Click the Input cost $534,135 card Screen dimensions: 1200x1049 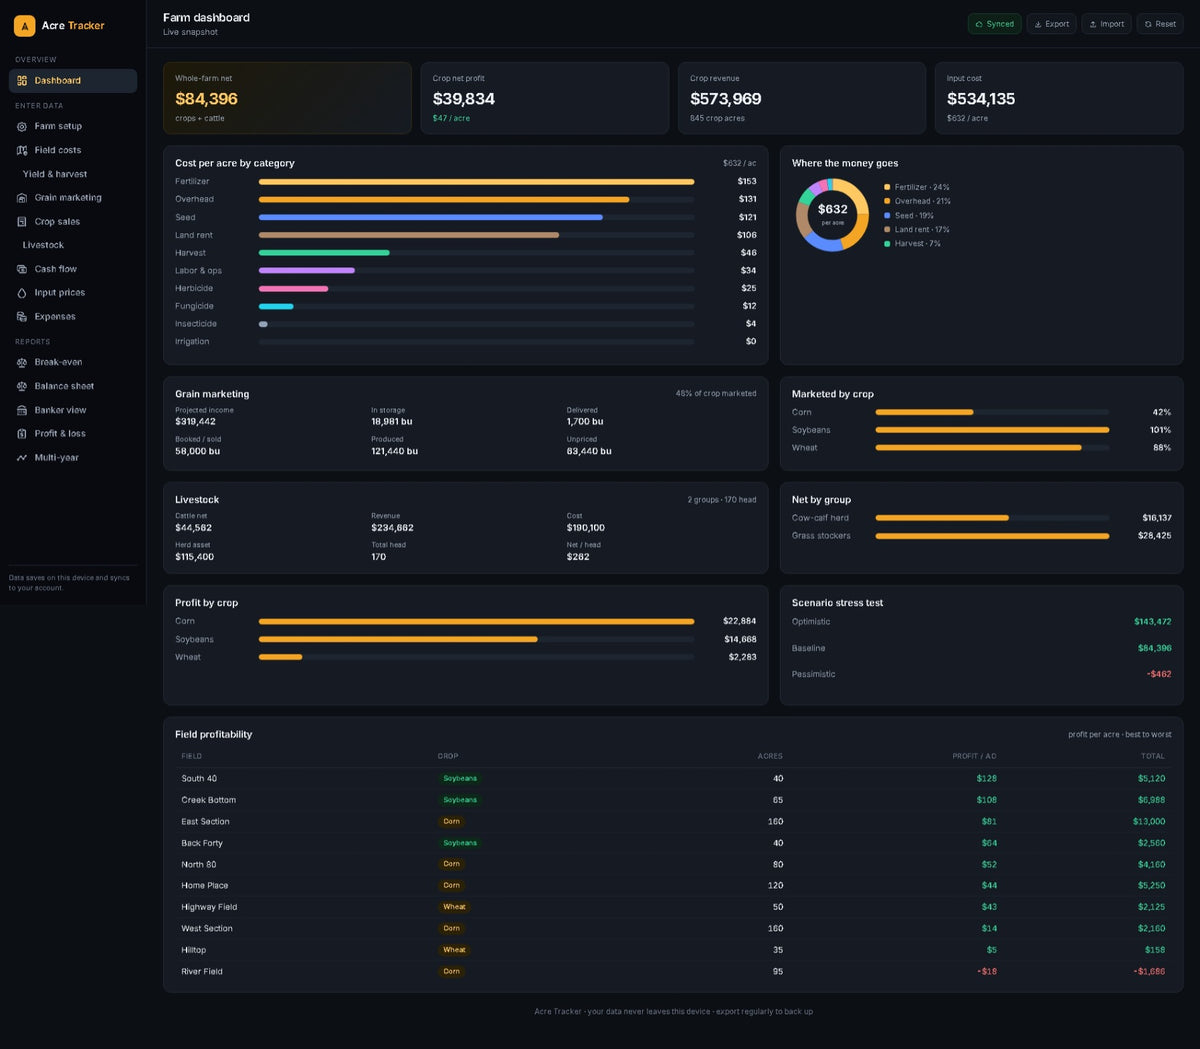[1059, 98]
